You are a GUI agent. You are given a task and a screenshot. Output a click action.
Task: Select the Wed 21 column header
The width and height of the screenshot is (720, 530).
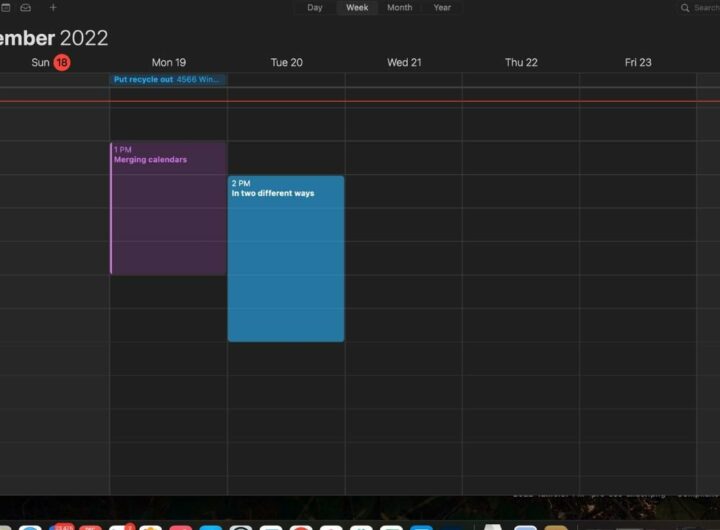[404, 62]
